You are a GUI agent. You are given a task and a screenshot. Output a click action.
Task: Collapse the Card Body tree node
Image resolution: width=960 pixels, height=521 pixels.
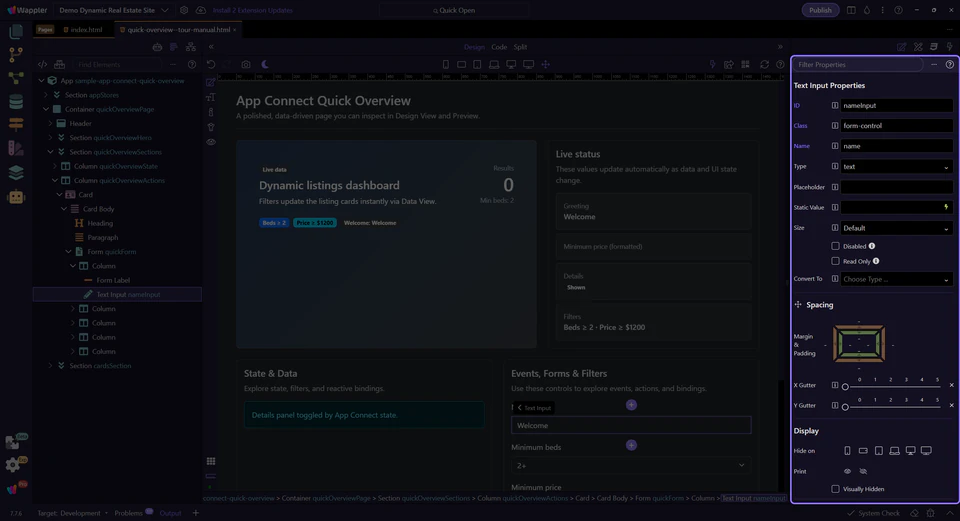(64, 209)
